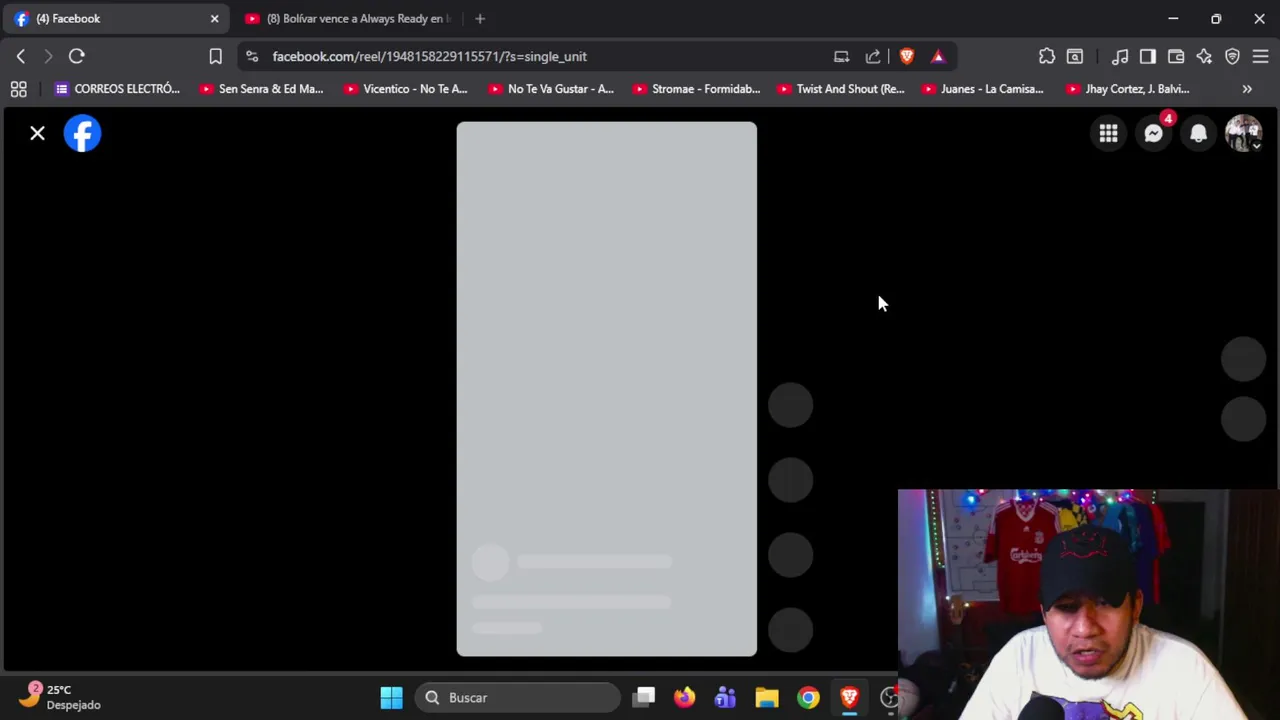Launch Firefox from the taskbar
The height and width of the screenshot is (720, 1280).
(x=684, y=697)
